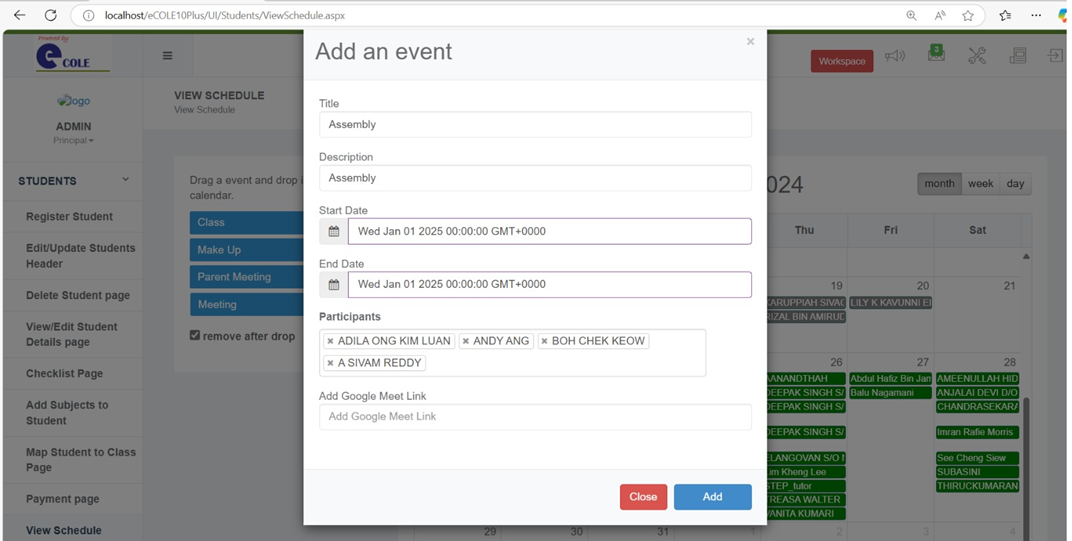Switch calendar to week view
This screenshot has width=1072, height=541.
[x=980, y=184]
